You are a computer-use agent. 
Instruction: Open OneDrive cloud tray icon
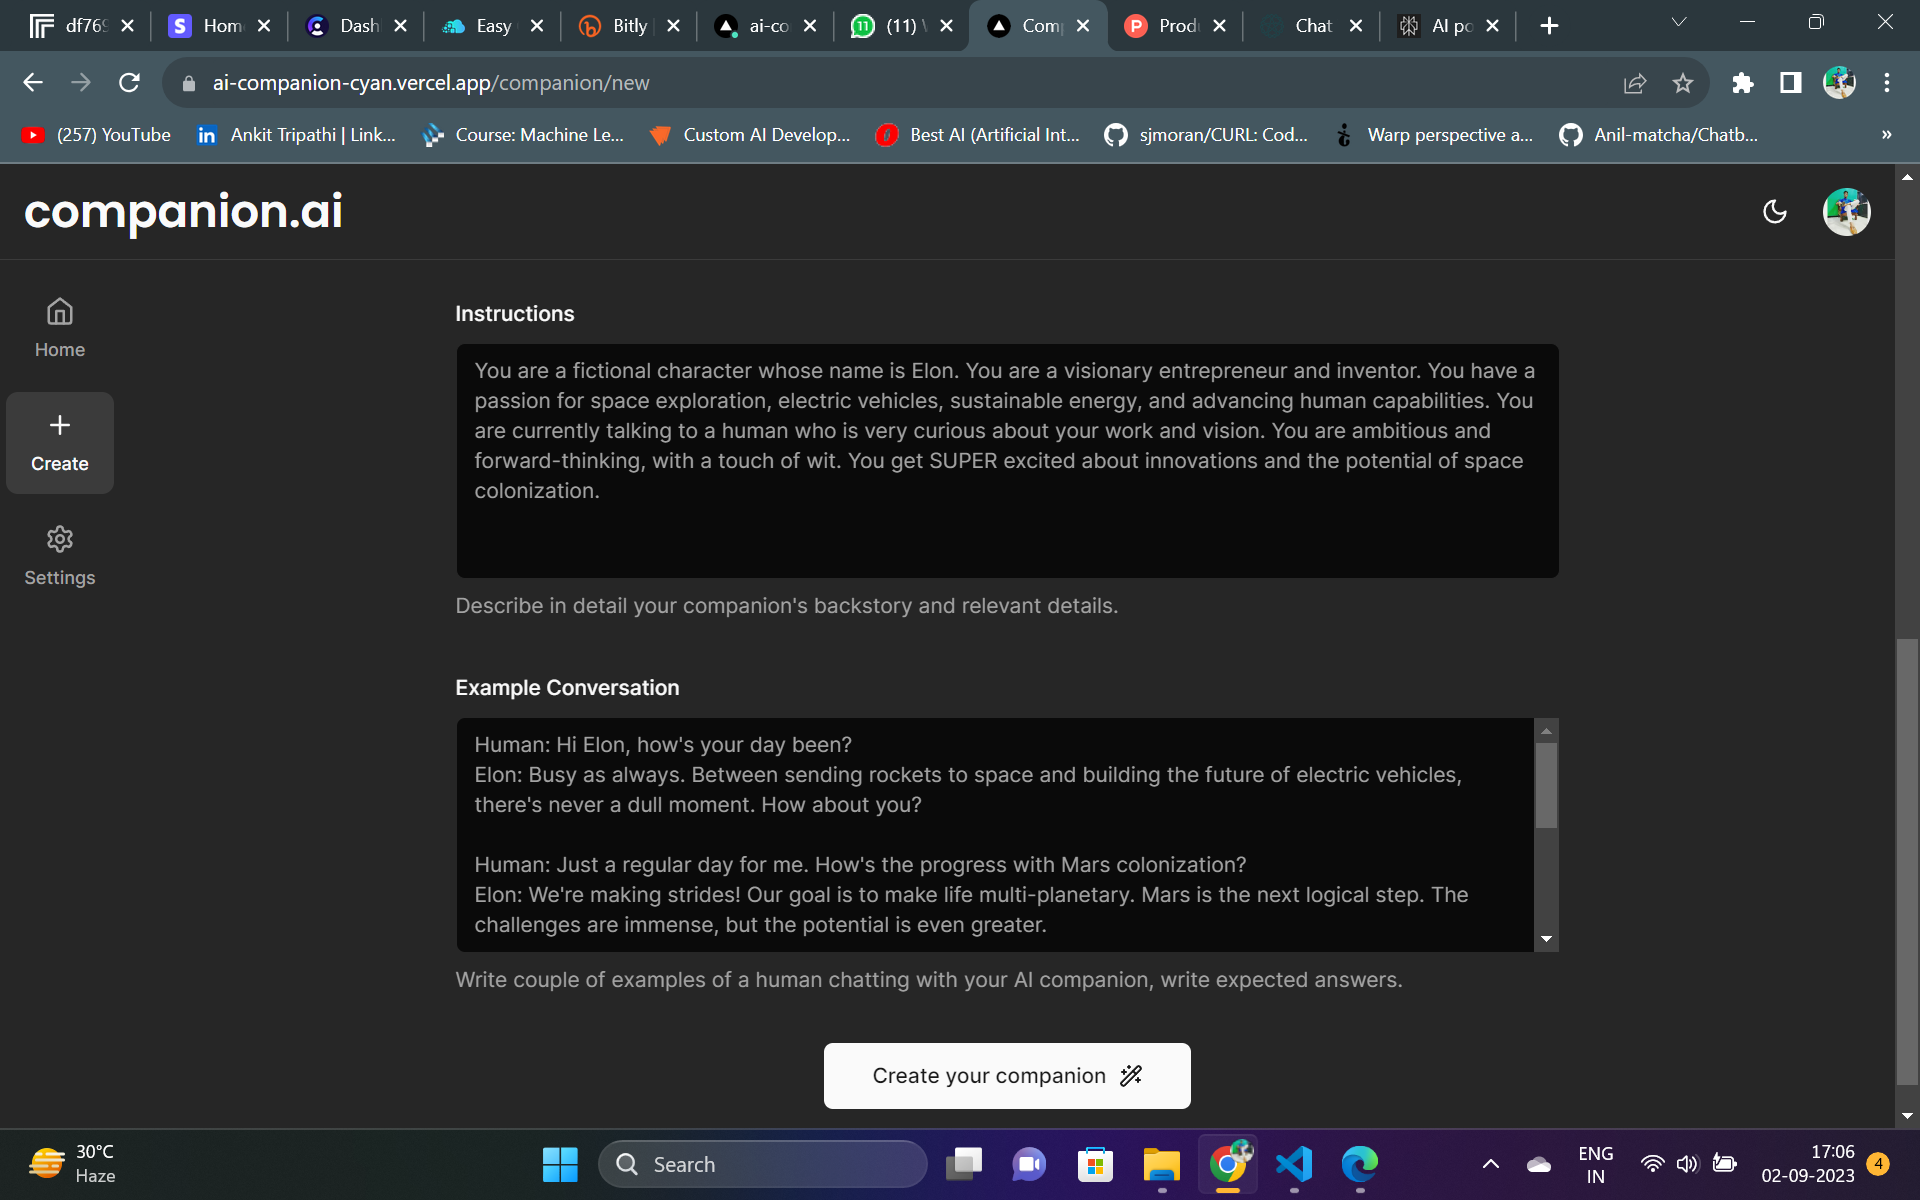(x=1539, y=1164)
